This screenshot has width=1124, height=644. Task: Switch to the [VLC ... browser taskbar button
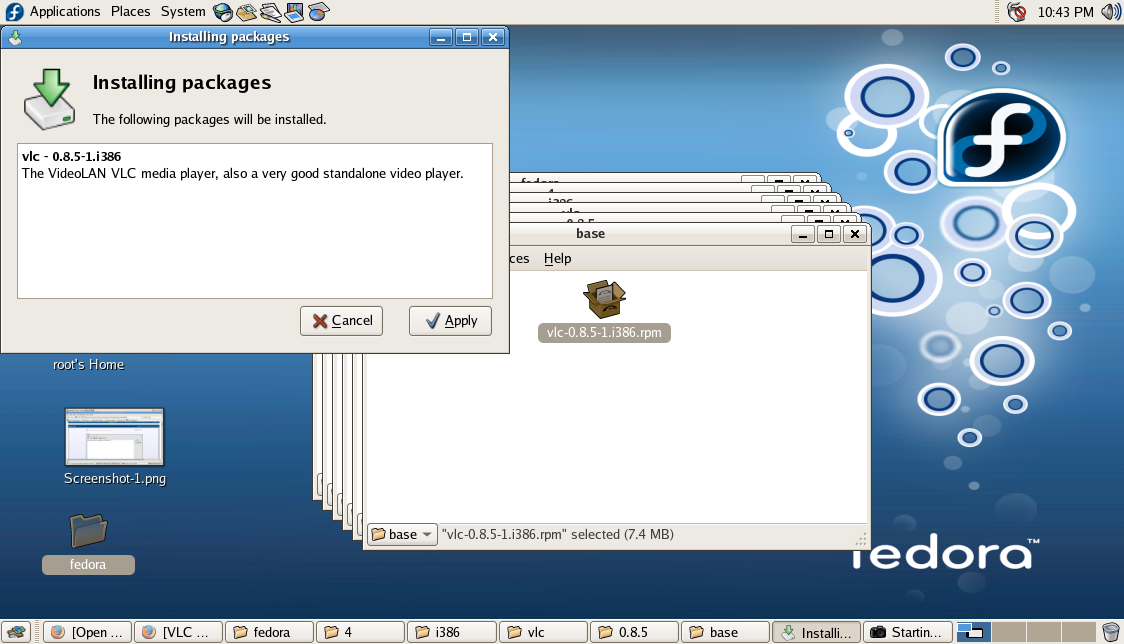178,632
